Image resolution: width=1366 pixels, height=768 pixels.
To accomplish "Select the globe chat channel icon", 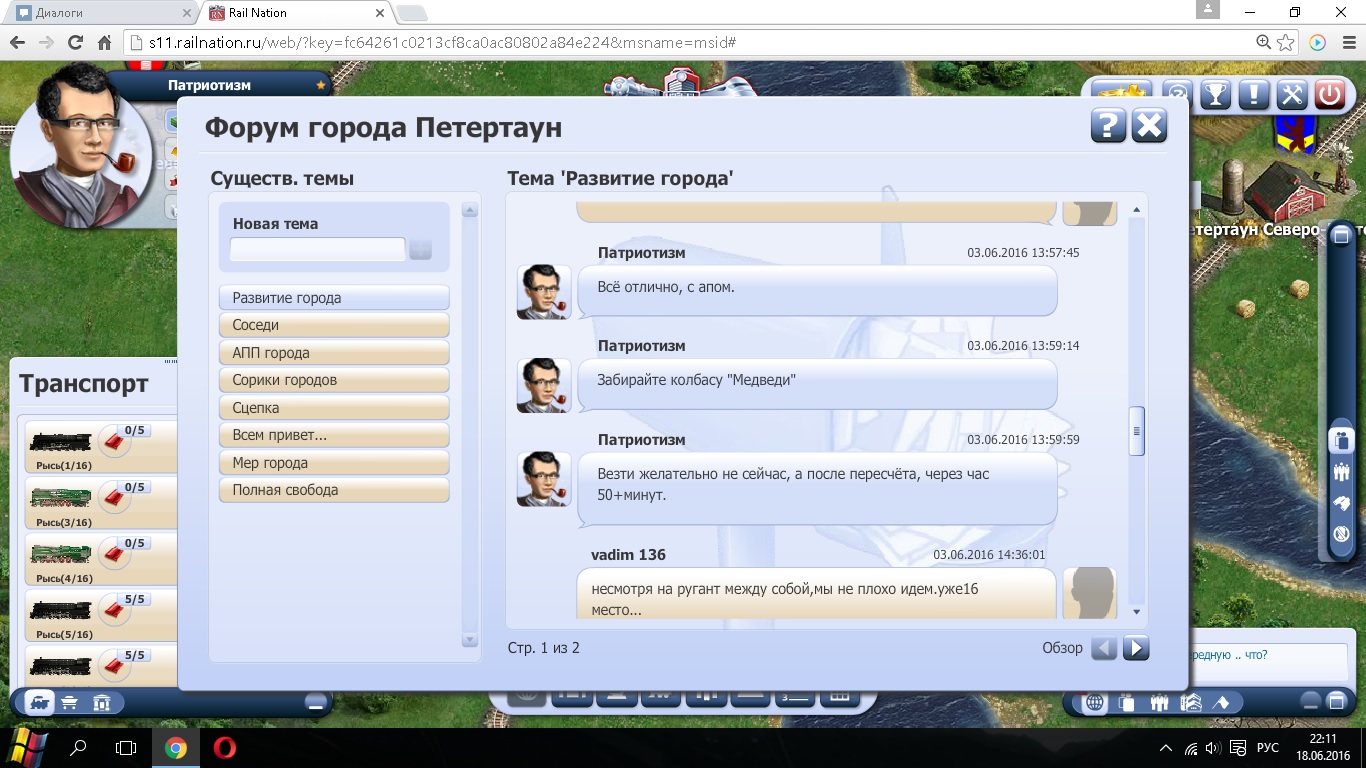I will tap(1095, 702).
